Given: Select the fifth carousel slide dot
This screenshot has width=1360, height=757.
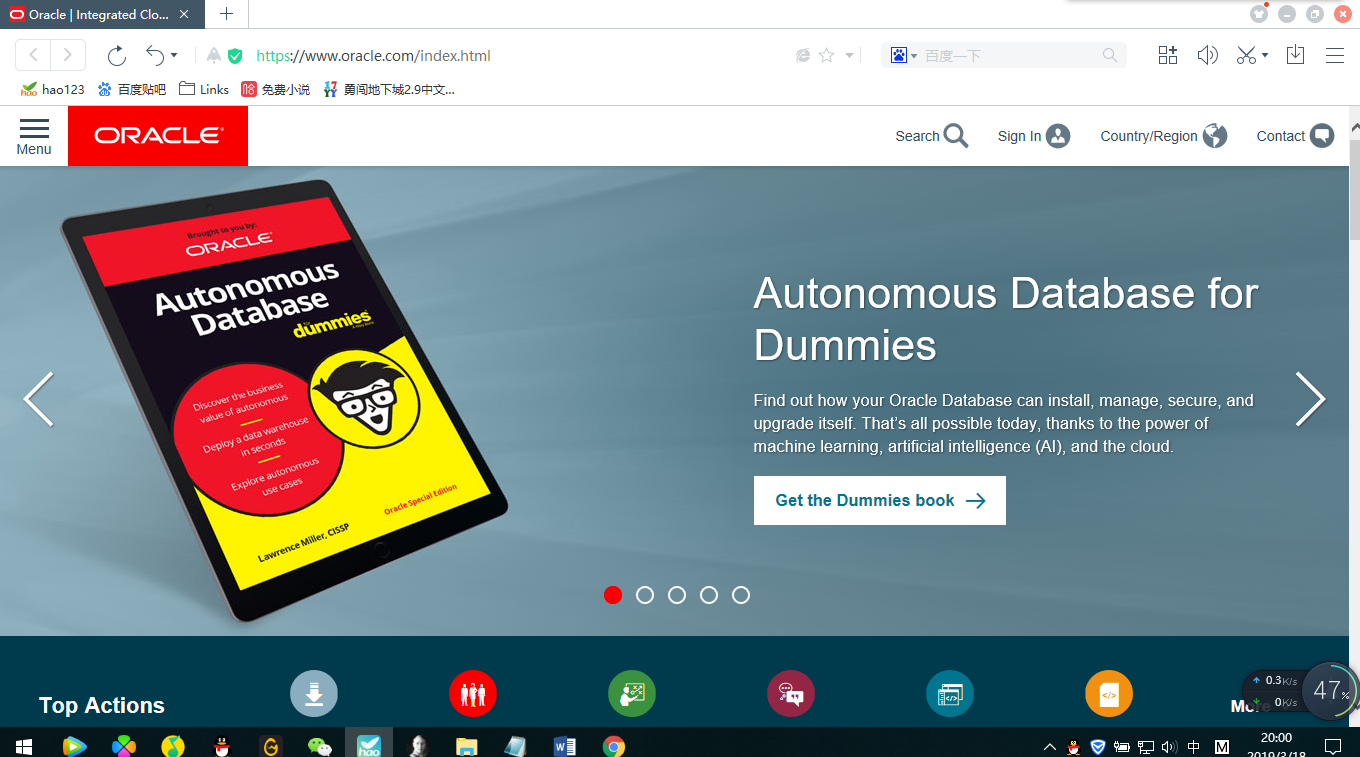Looking at the screenshot, I should [x=741, y=595].
